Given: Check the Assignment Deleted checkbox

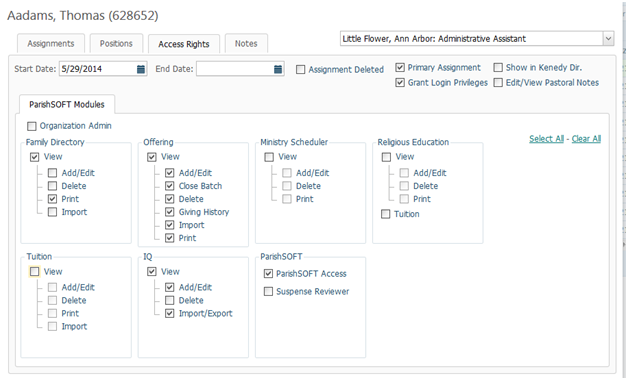Looking at the screenshot, I should point(300,70).
